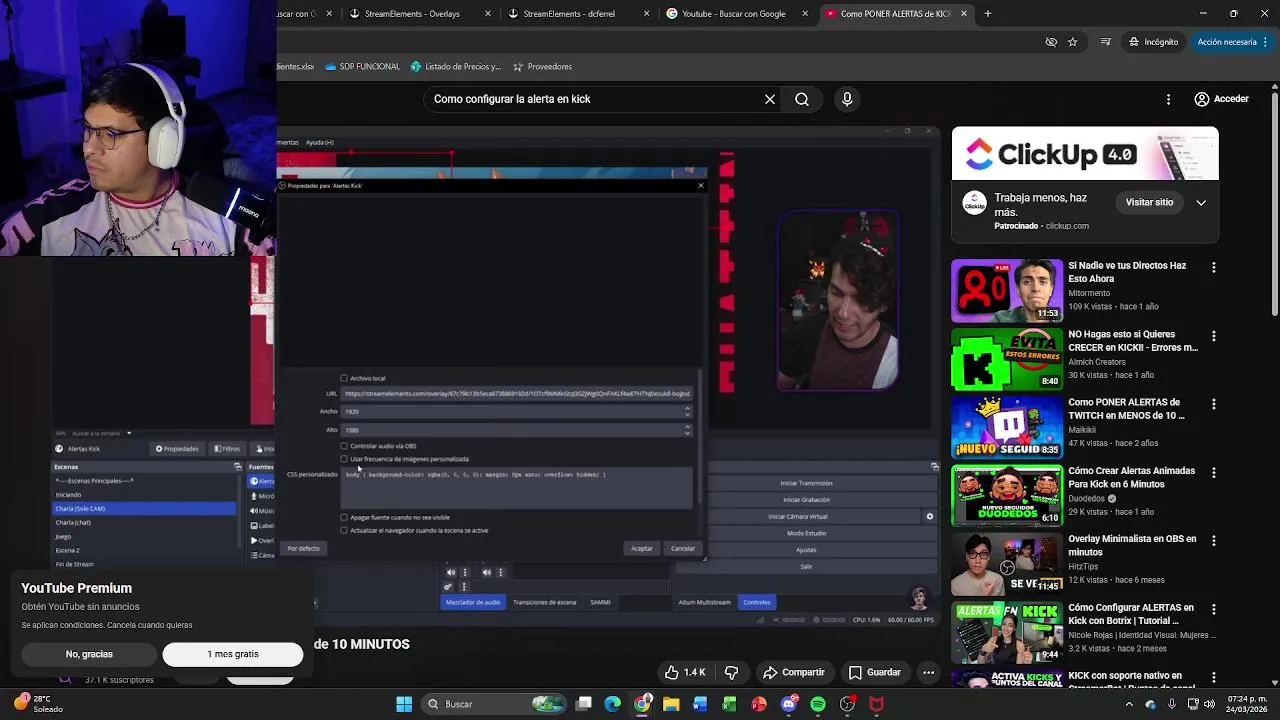Click the Ancho value spinner arrows
Image resolution: width=1280 pixels, height=720 pixels.
687,411
